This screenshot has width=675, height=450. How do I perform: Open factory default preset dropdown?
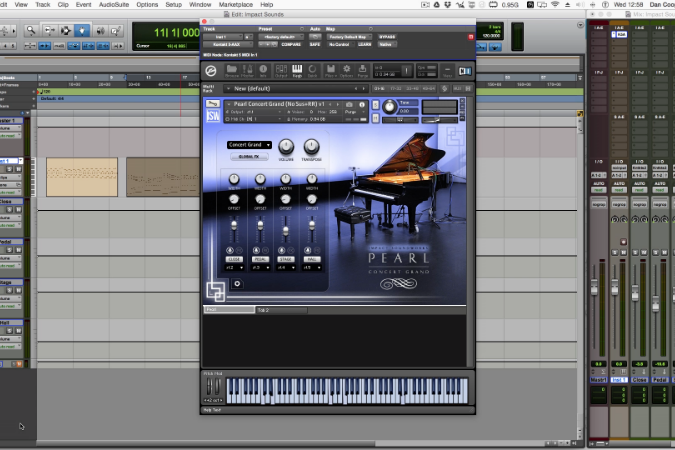(x=281, y=37)
